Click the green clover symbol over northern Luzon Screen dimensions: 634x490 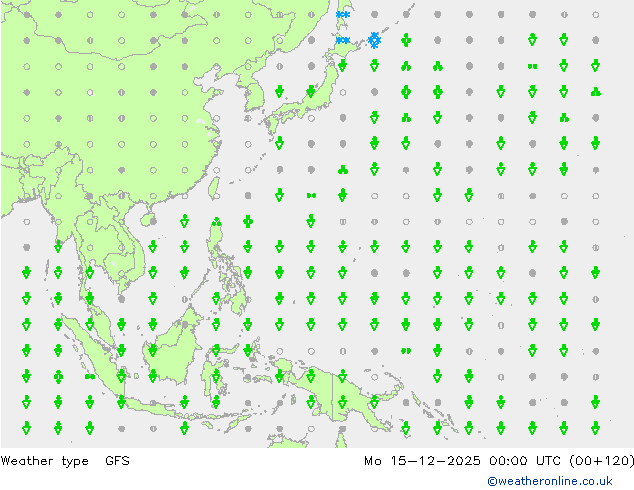tap(217, 222)
